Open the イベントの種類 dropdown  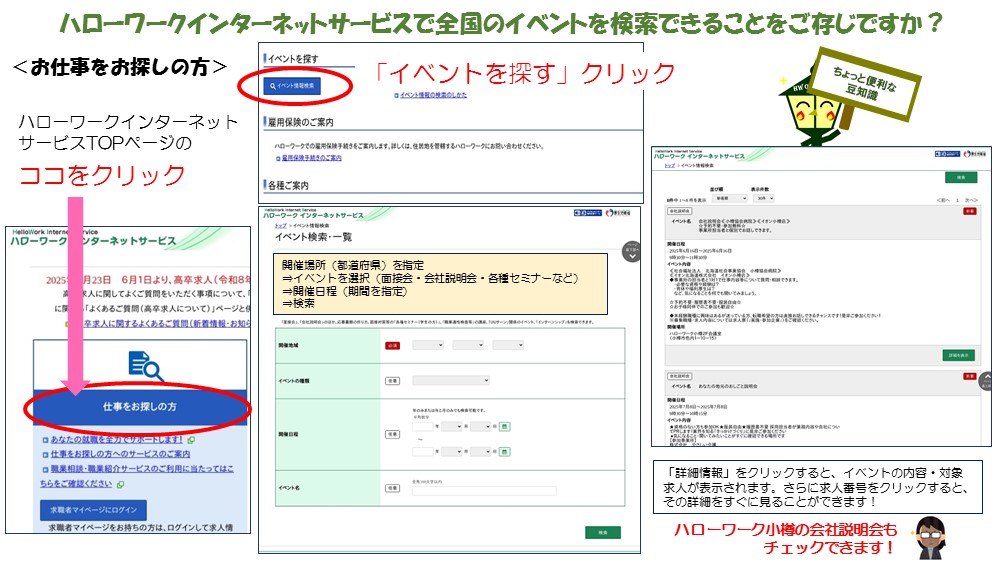[x=451, y=381]
